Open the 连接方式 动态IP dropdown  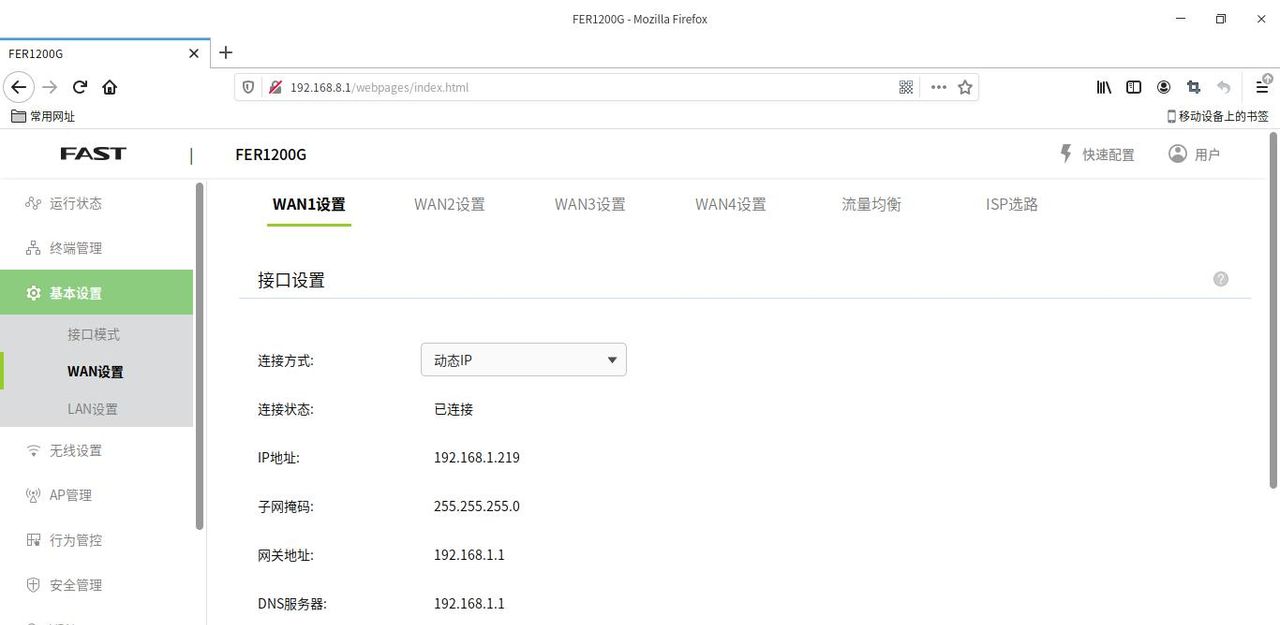[x=524, y=360]
